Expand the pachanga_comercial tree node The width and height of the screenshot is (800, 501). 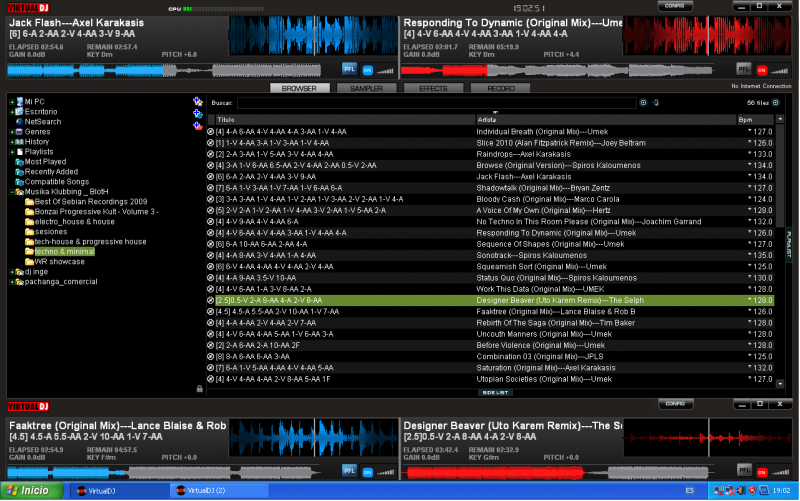[12, 282]
